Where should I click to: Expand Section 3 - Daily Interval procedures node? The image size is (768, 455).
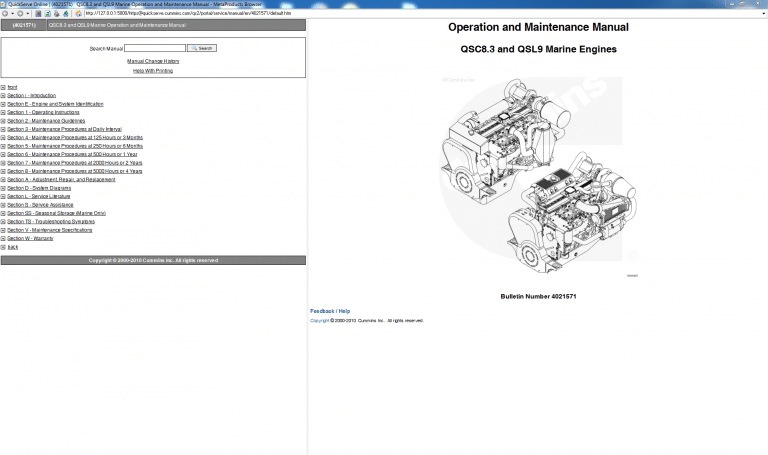[x=3, y=129]
